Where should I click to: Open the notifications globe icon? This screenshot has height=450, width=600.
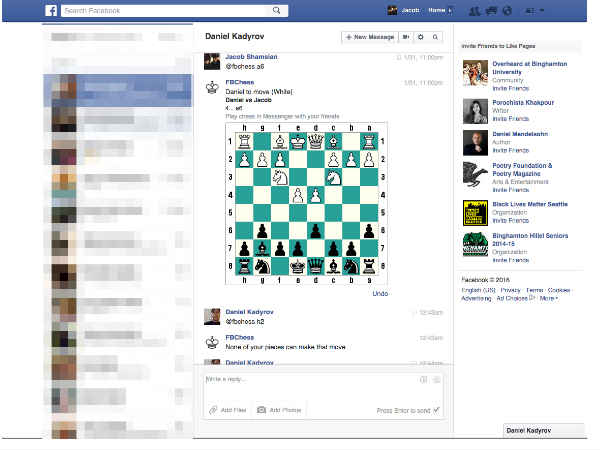coord(507,11)
